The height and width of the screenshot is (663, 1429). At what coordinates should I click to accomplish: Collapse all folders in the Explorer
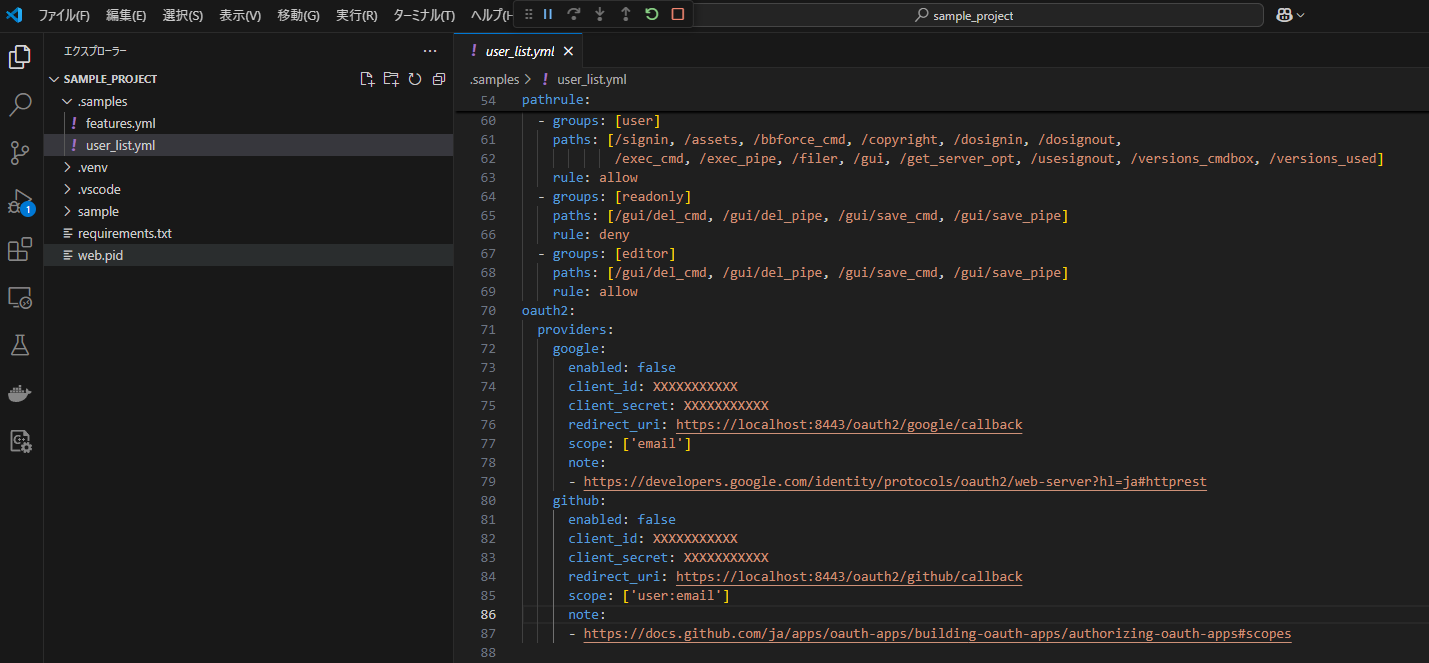(x=438, y=79)
